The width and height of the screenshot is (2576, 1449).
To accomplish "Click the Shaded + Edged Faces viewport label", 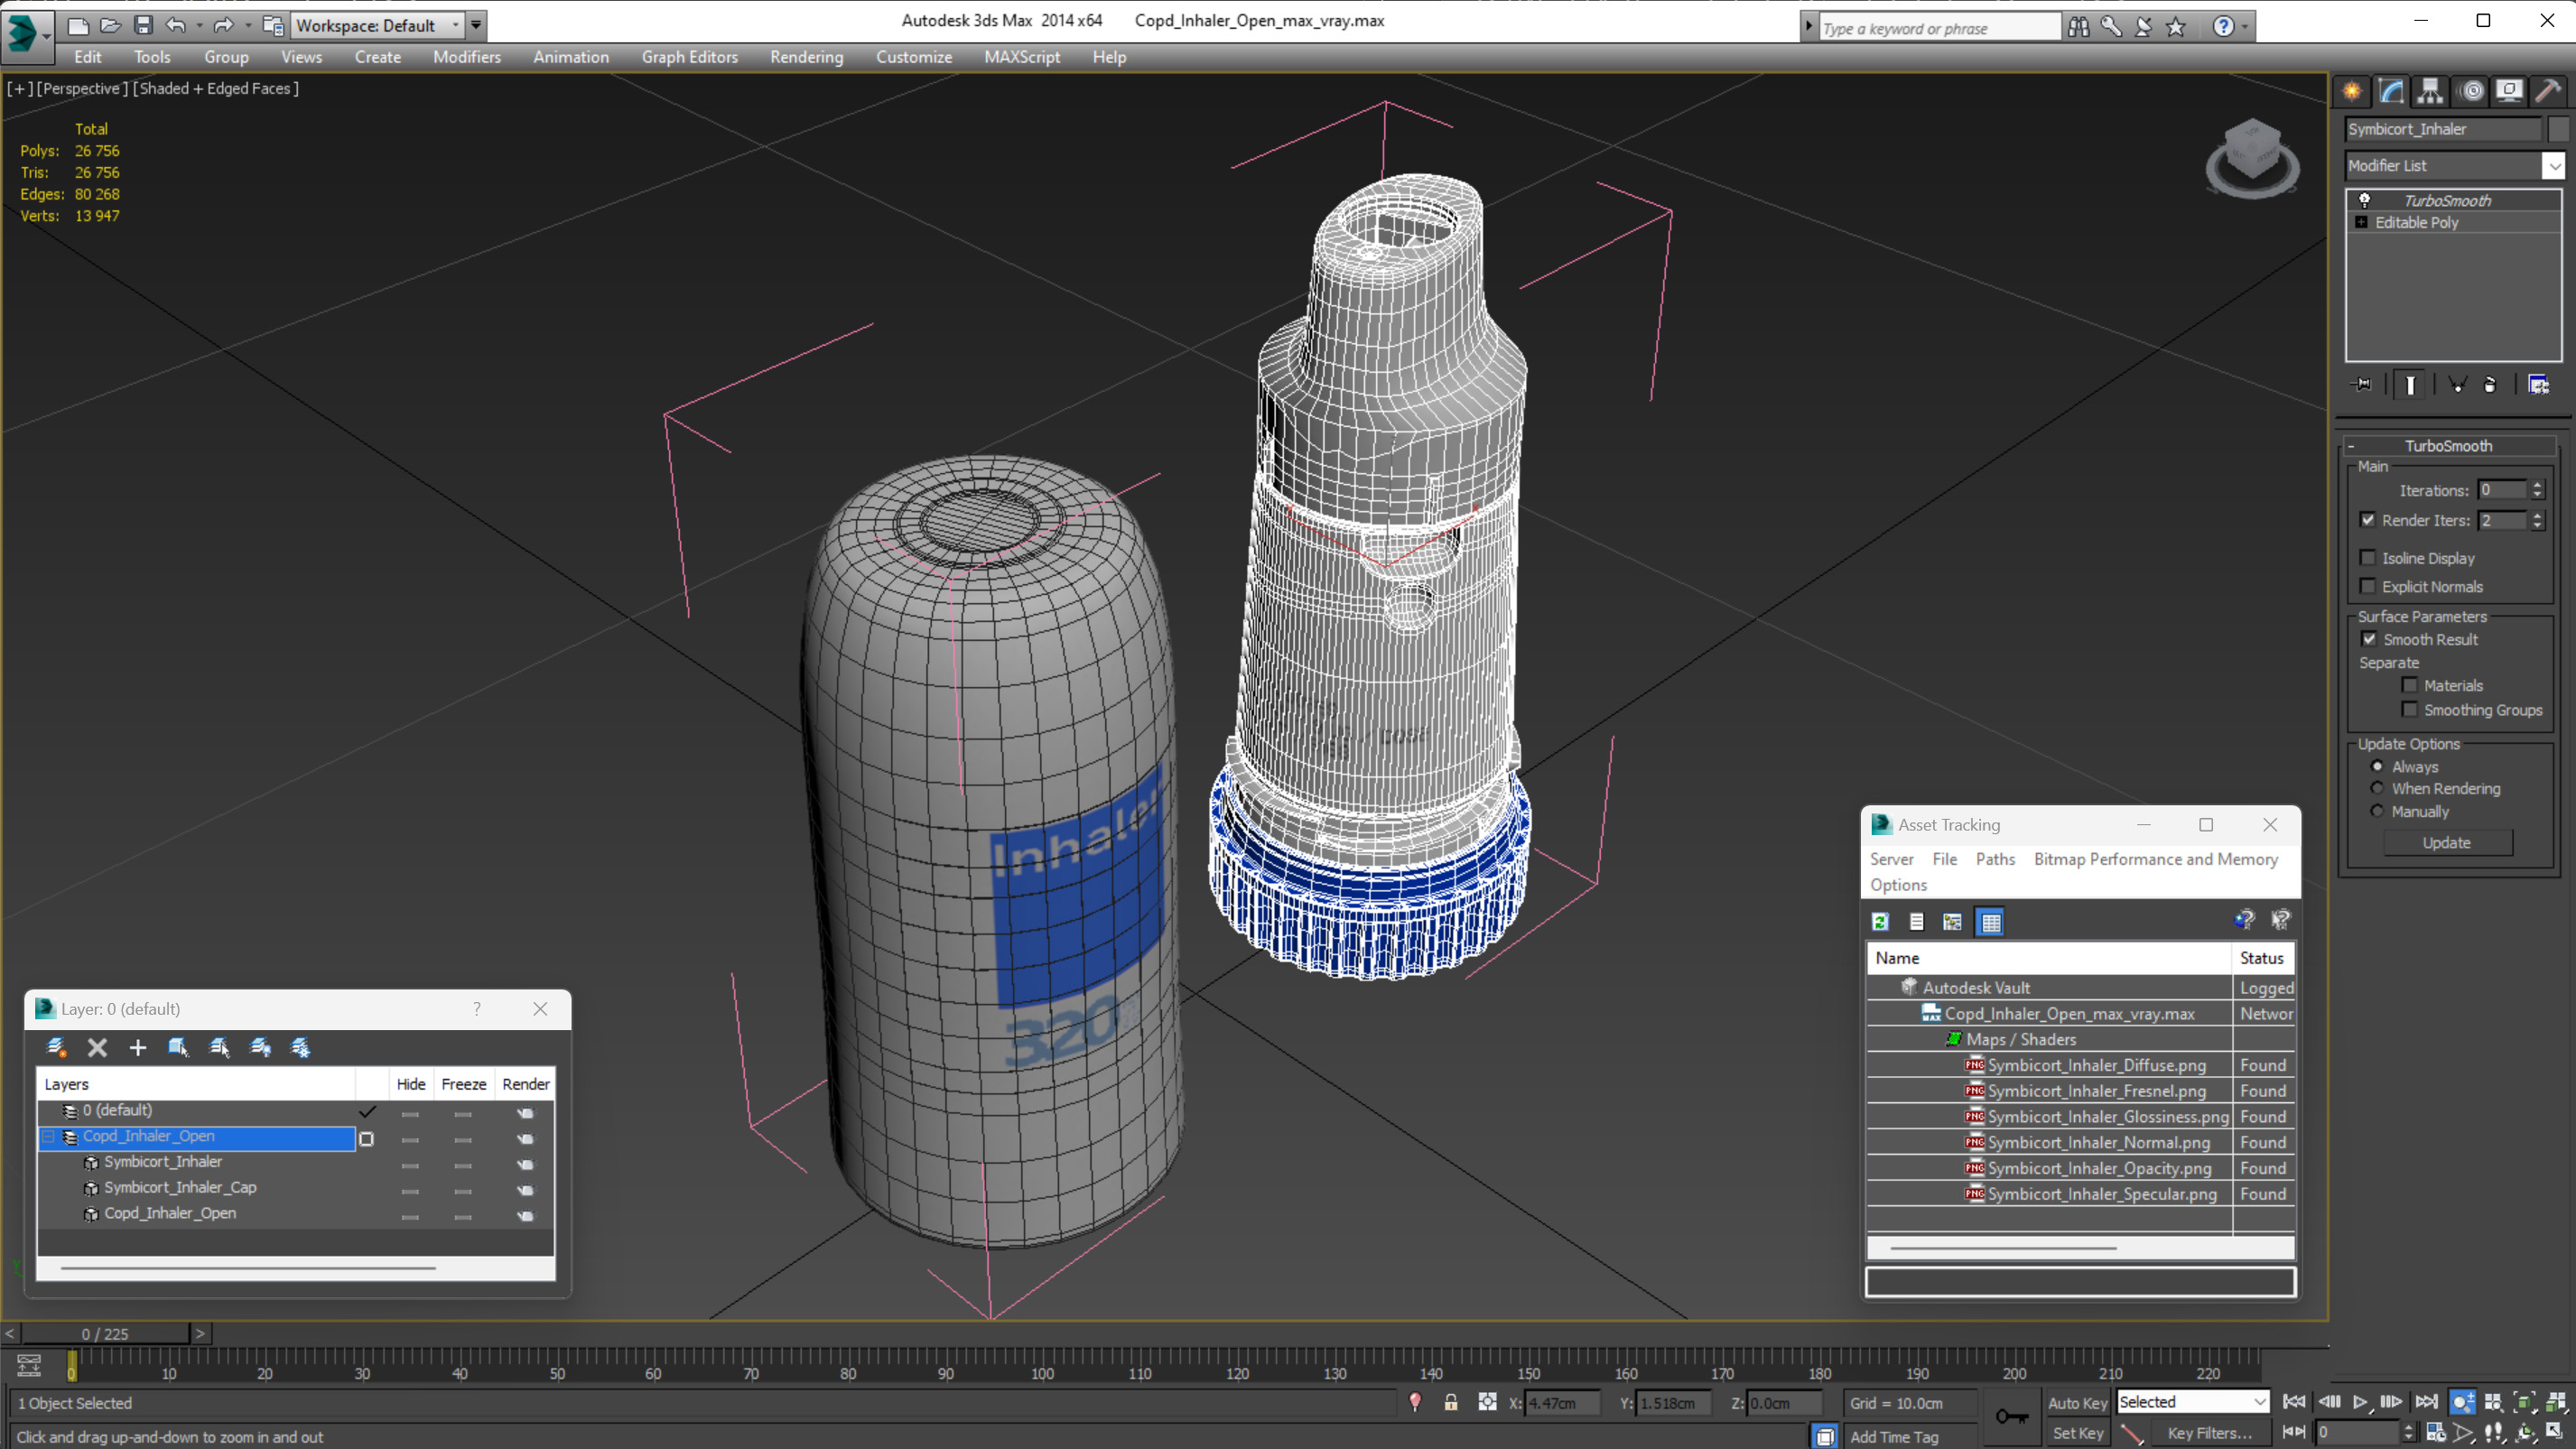I will click(216, 88).
